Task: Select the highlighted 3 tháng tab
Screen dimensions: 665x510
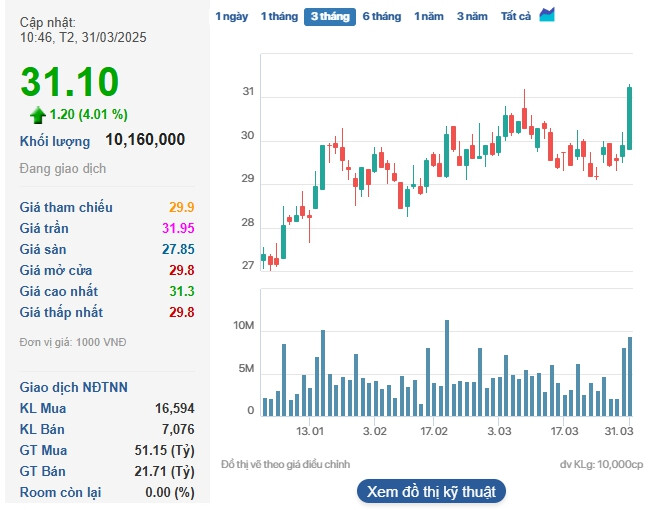Action: [329, 16]
